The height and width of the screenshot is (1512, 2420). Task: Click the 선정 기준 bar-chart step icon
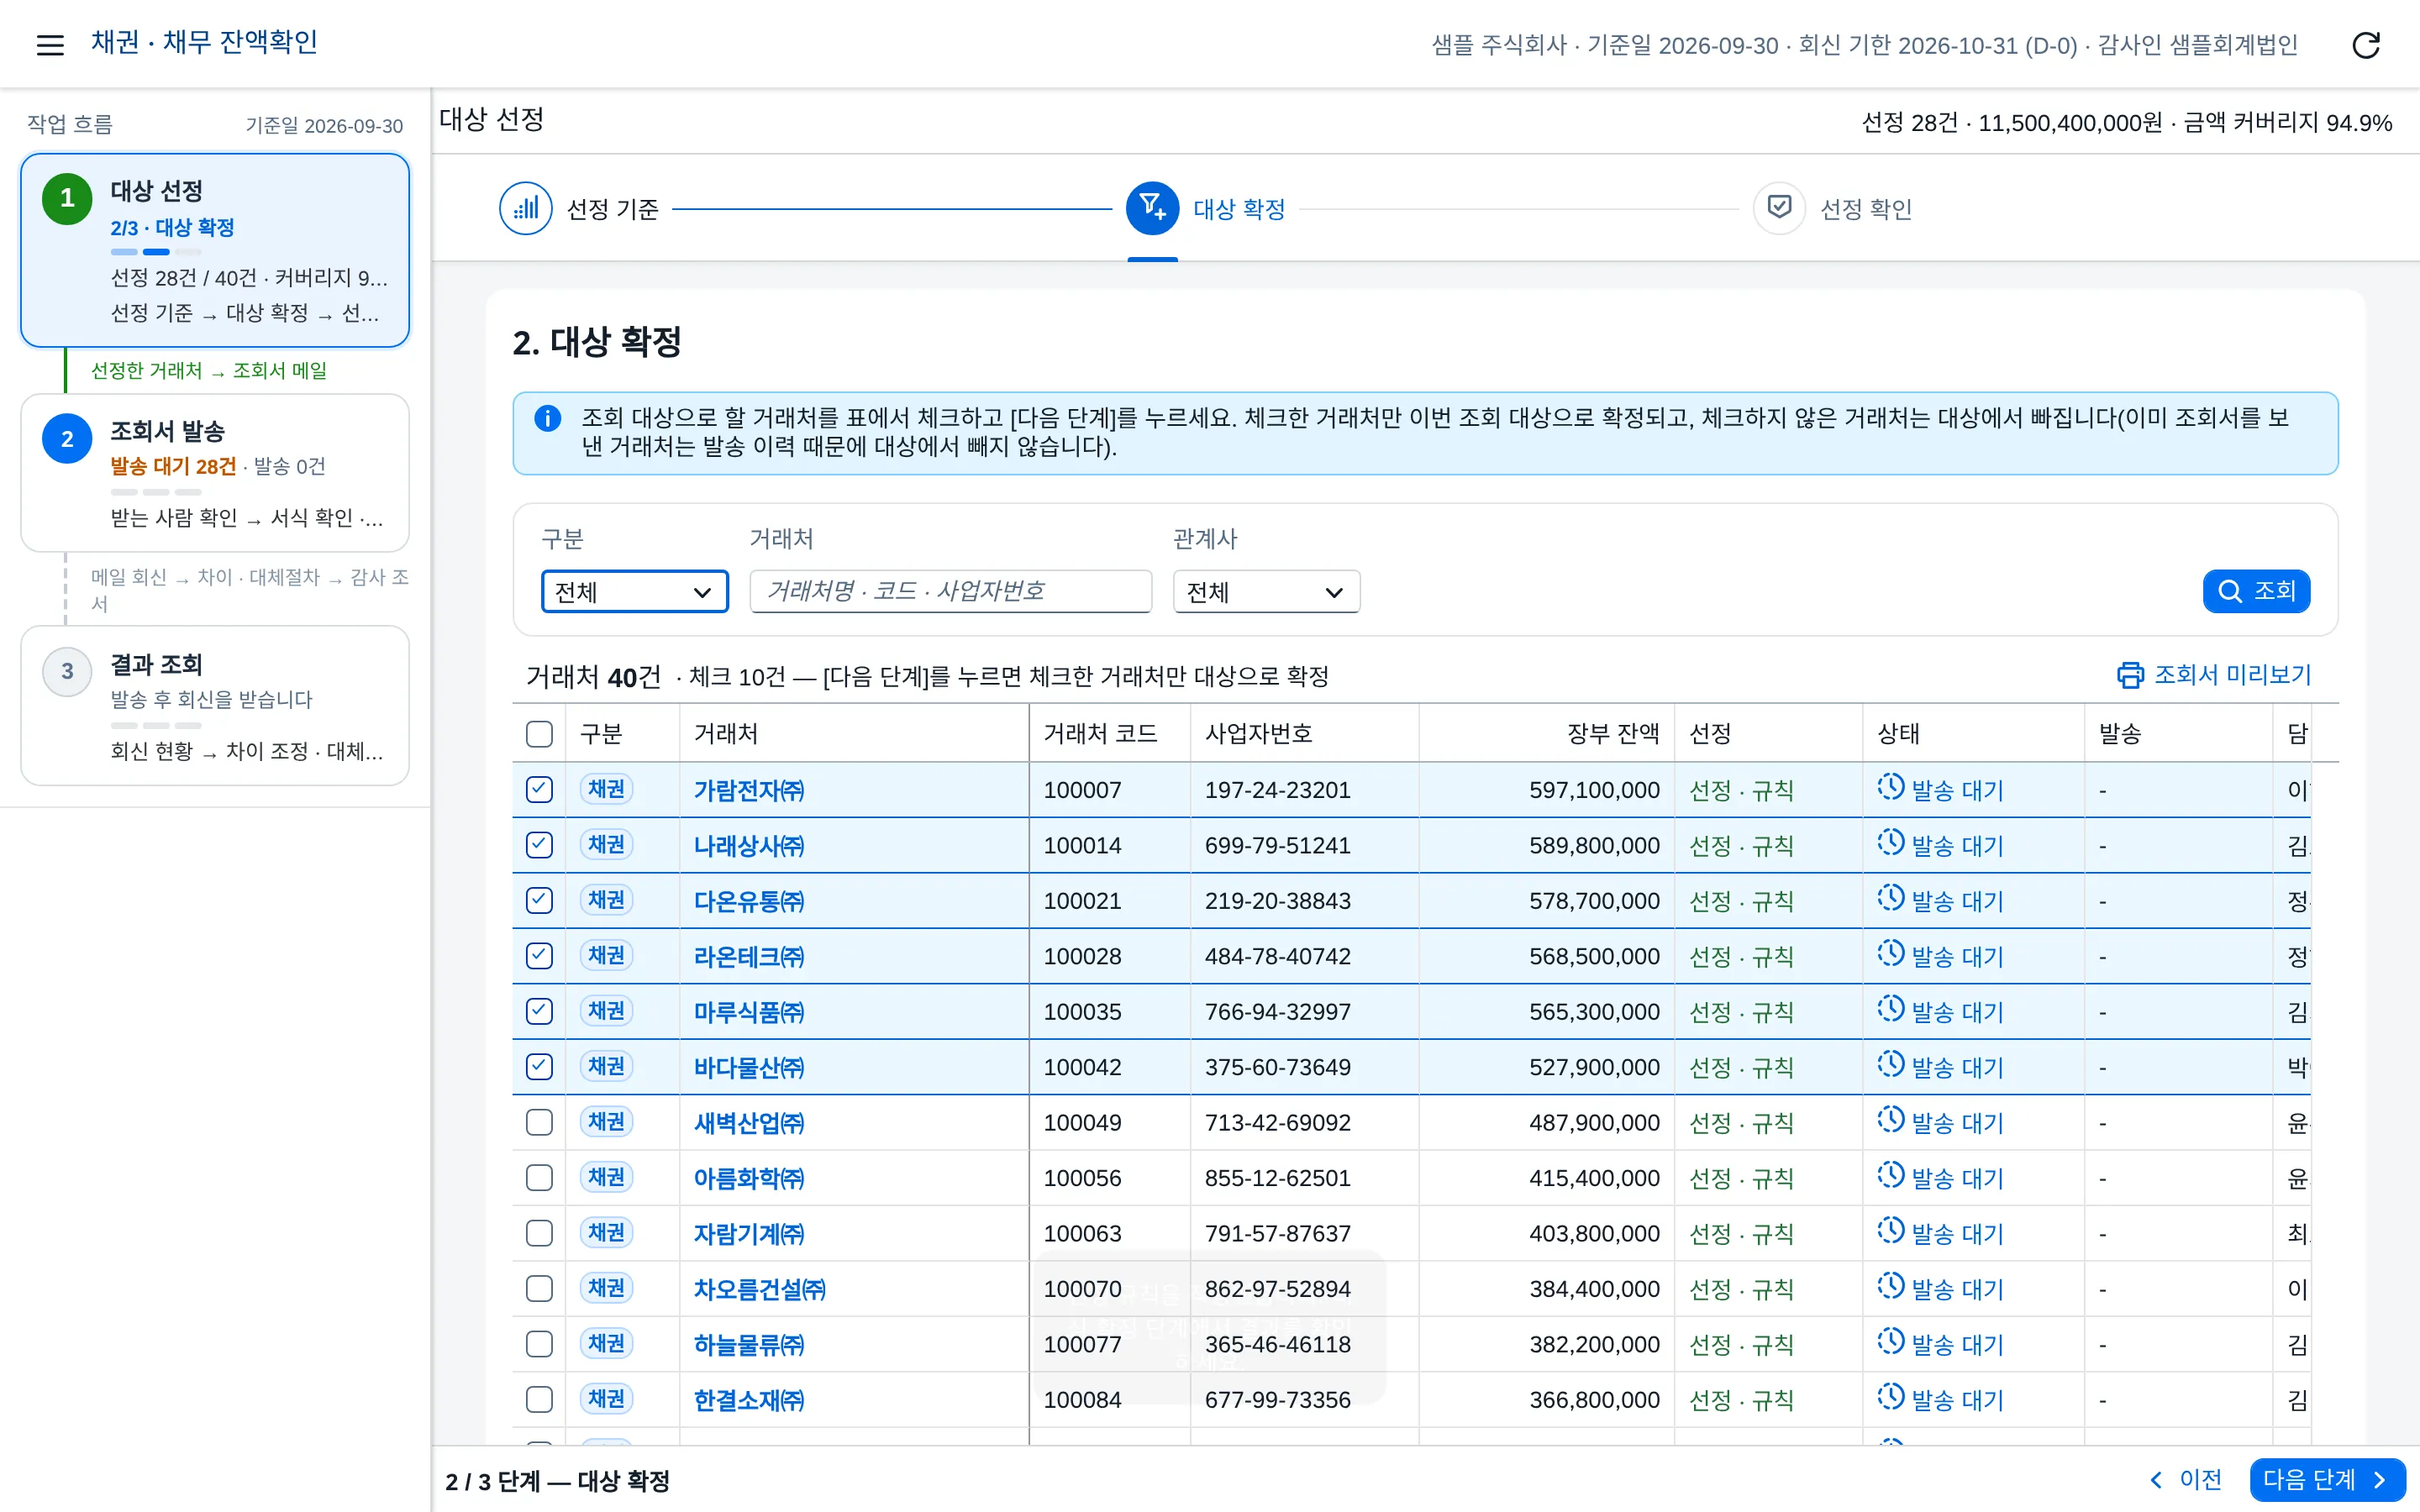525,208
